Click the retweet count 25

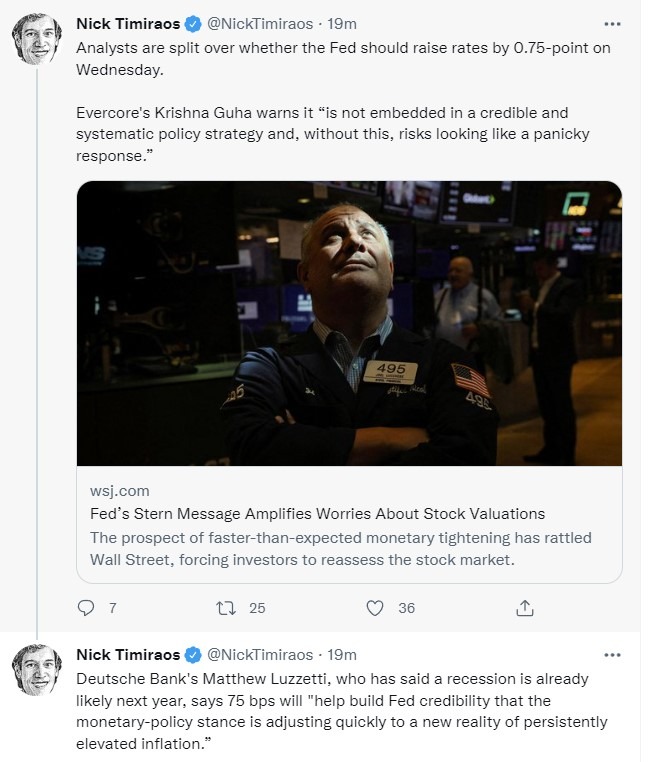click(257, 607)
